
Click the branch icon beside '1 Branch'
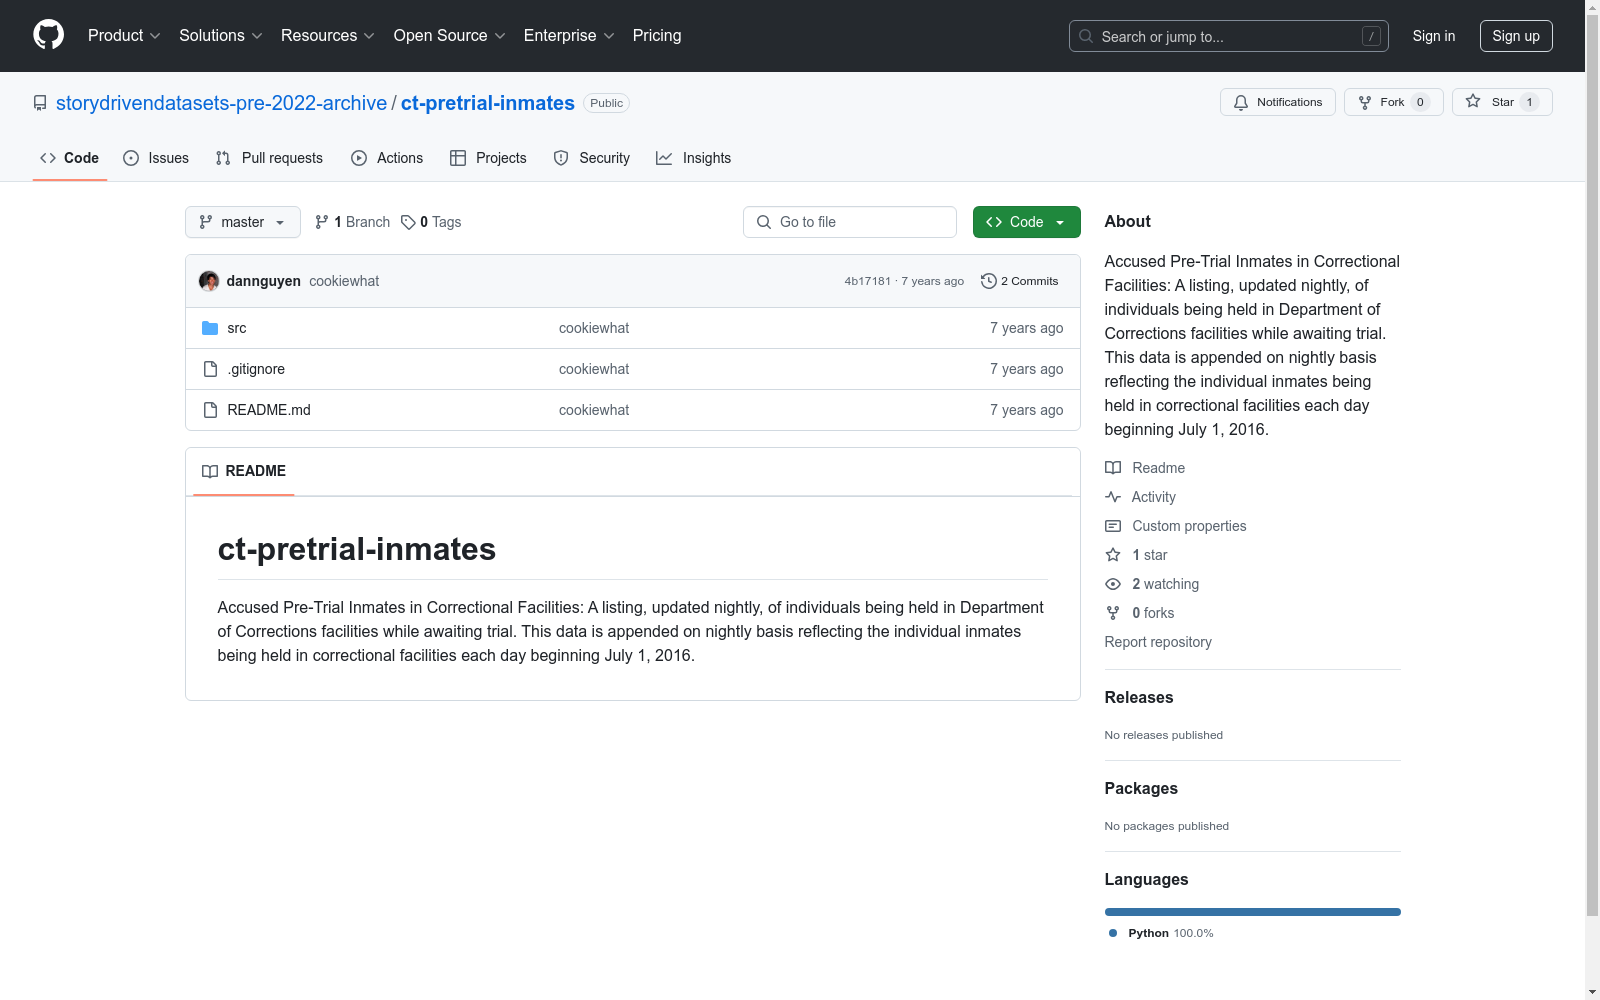(x=322, y=222)
